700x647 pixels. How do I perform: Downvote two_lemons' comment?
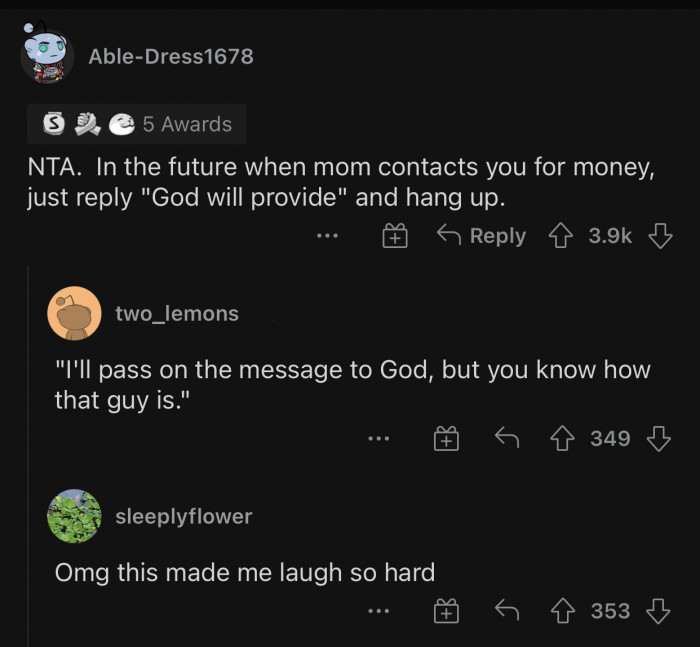tap(657, 438)
